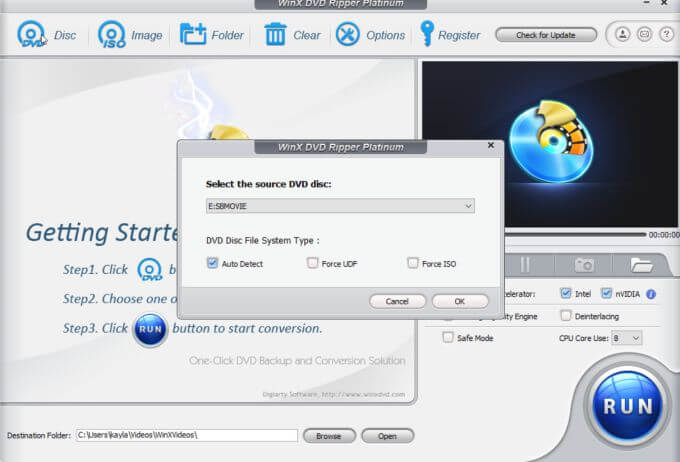Click the Image label in toolbar
Image resolution: width=680 pixels, height=462 pixels.
[147, 35]
